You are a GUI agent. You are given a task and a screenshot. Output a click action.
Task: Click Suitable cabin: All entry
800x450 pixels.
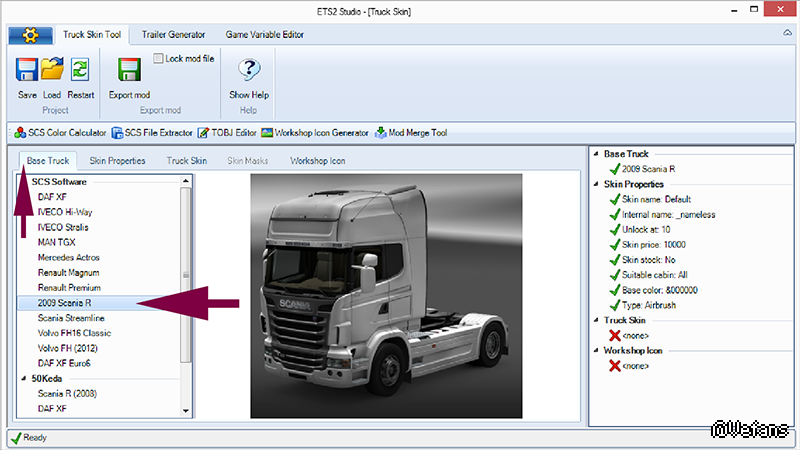tap(655, 274)
